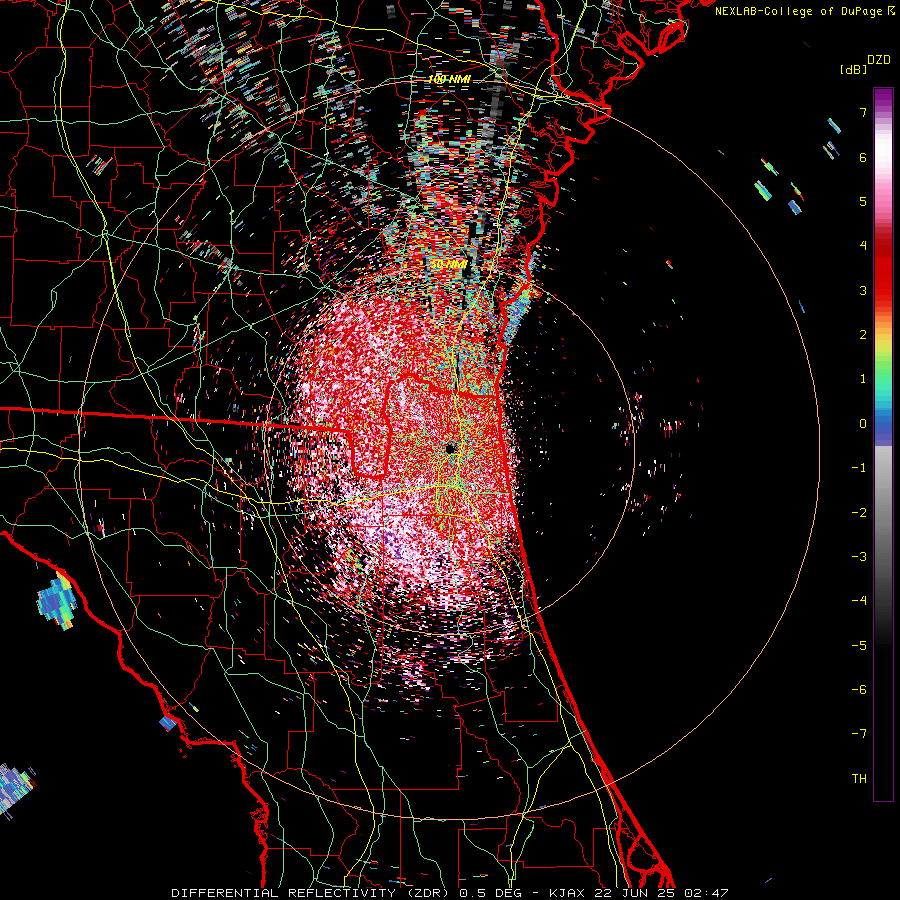Viewport: 900px width, 900px height.
Task: Click the -7 value on the color scale
Action: click(859, 734)
